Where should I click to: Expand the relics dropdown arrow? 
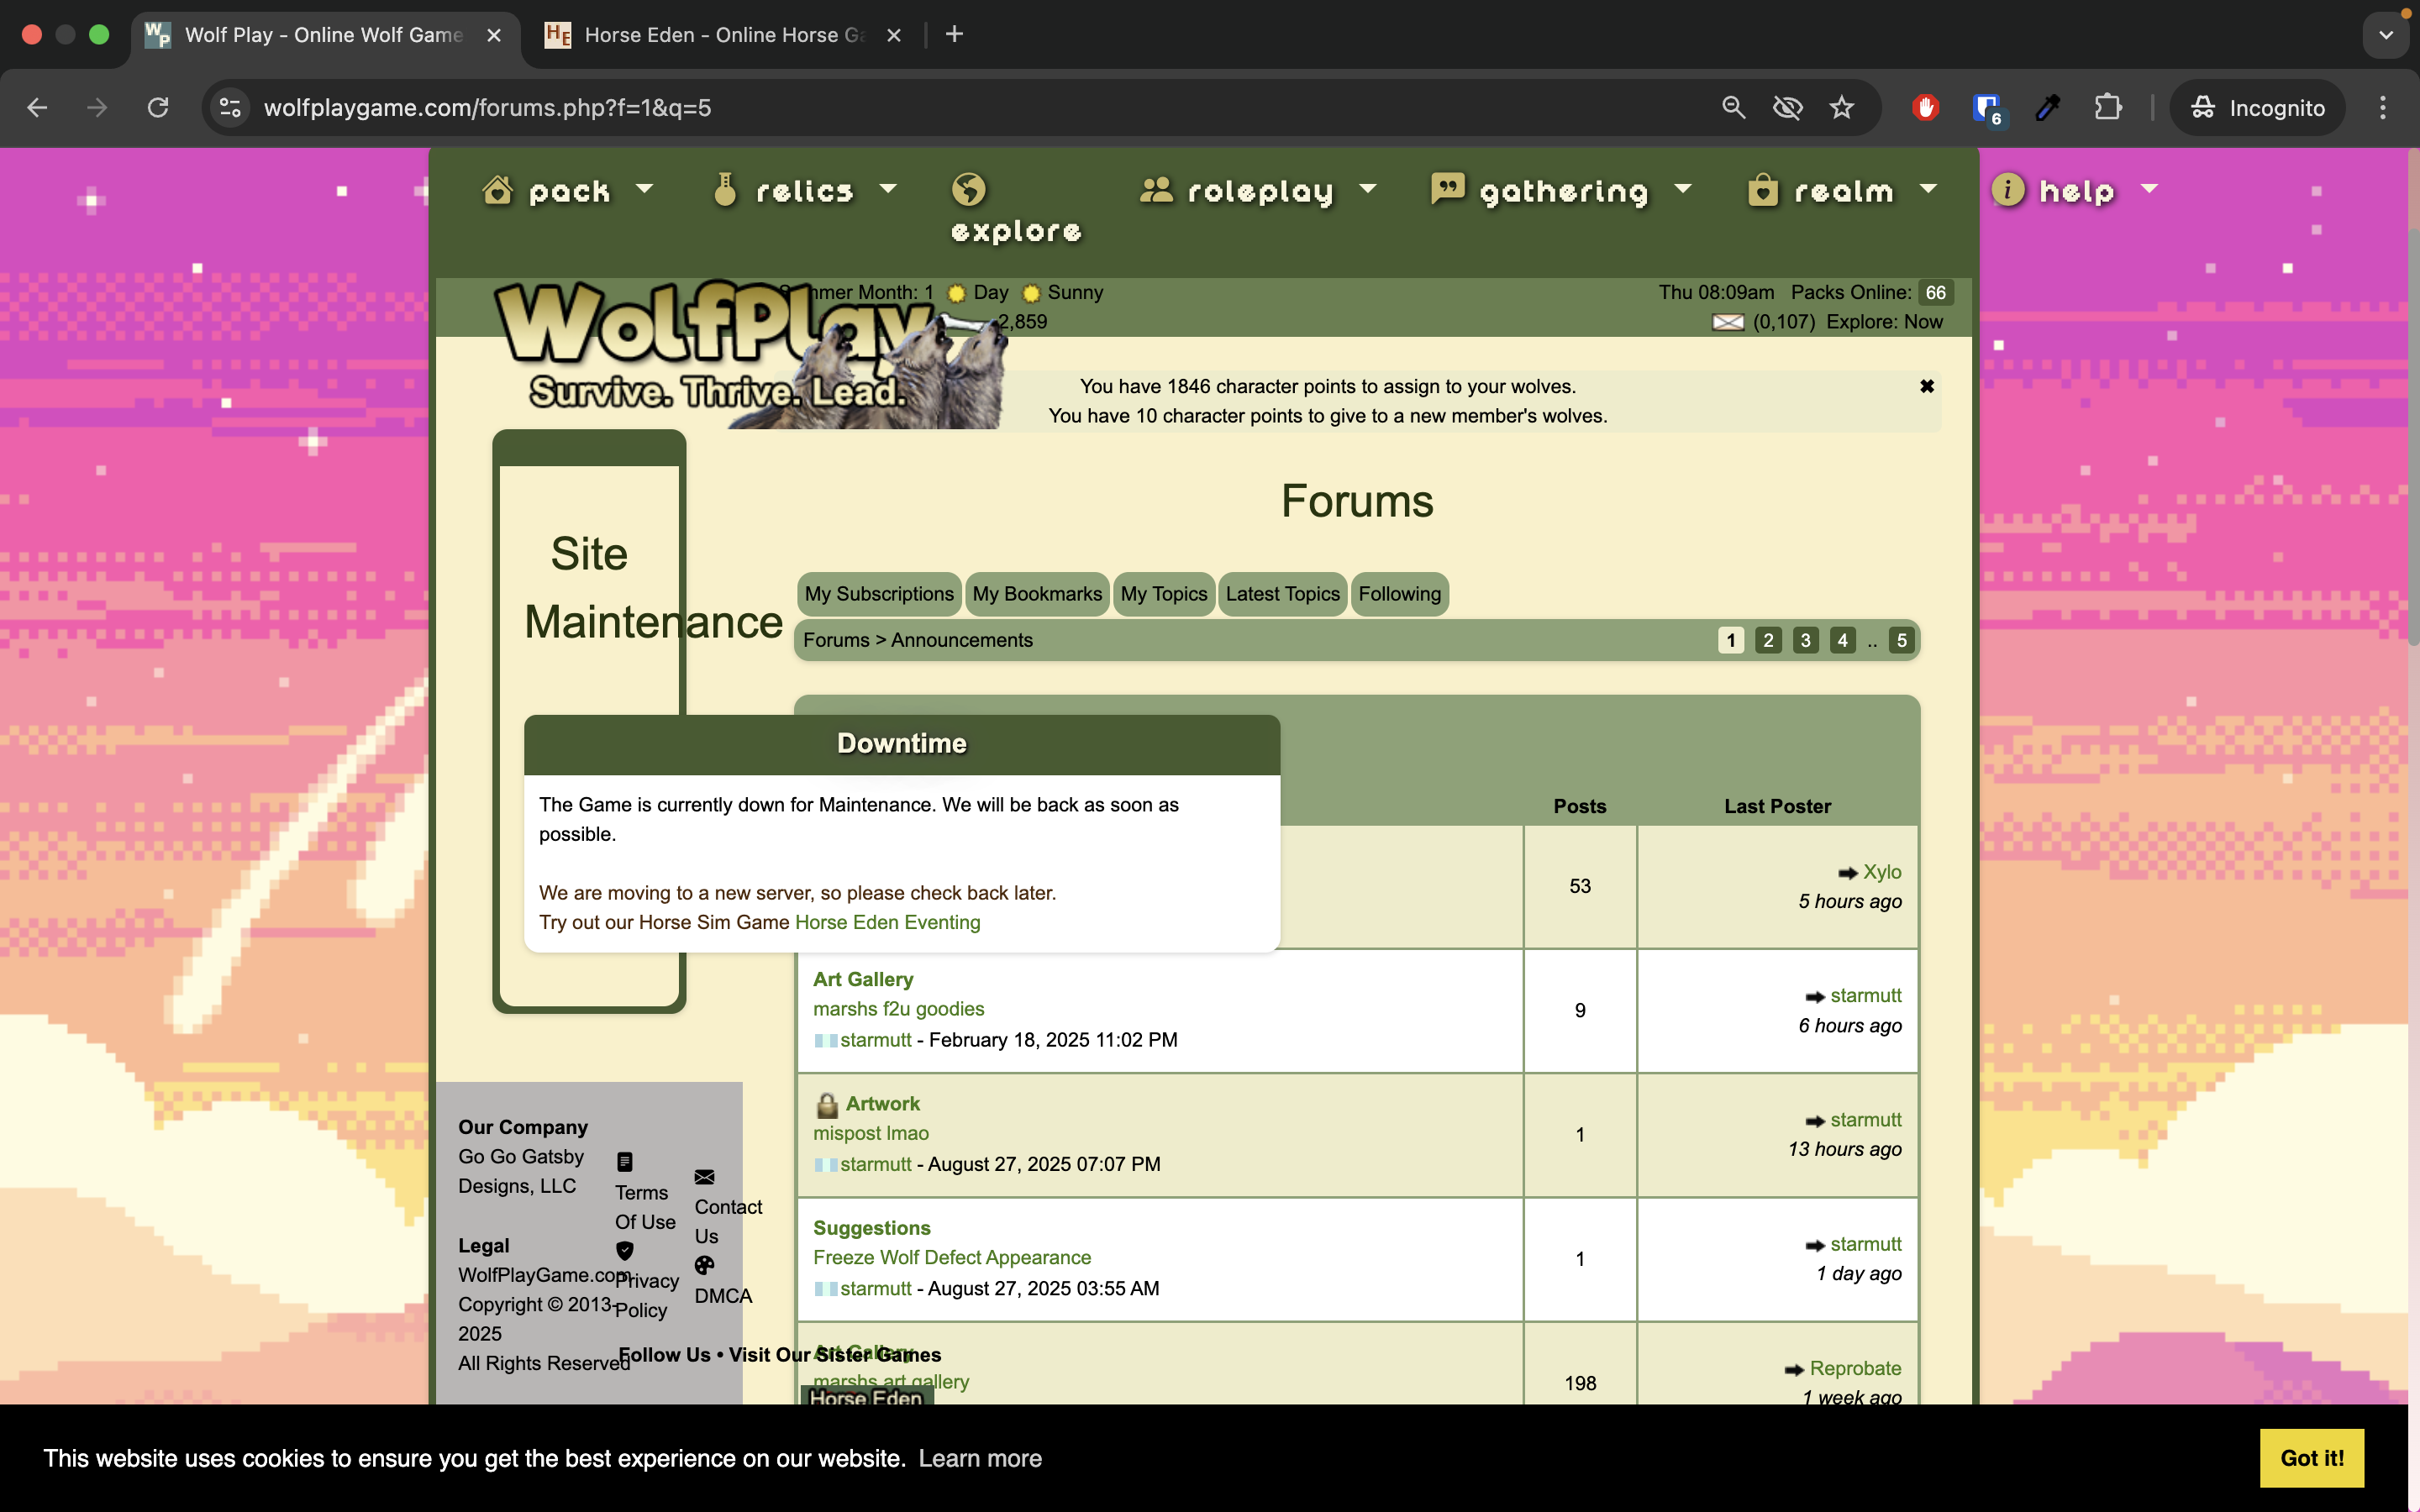888,188
